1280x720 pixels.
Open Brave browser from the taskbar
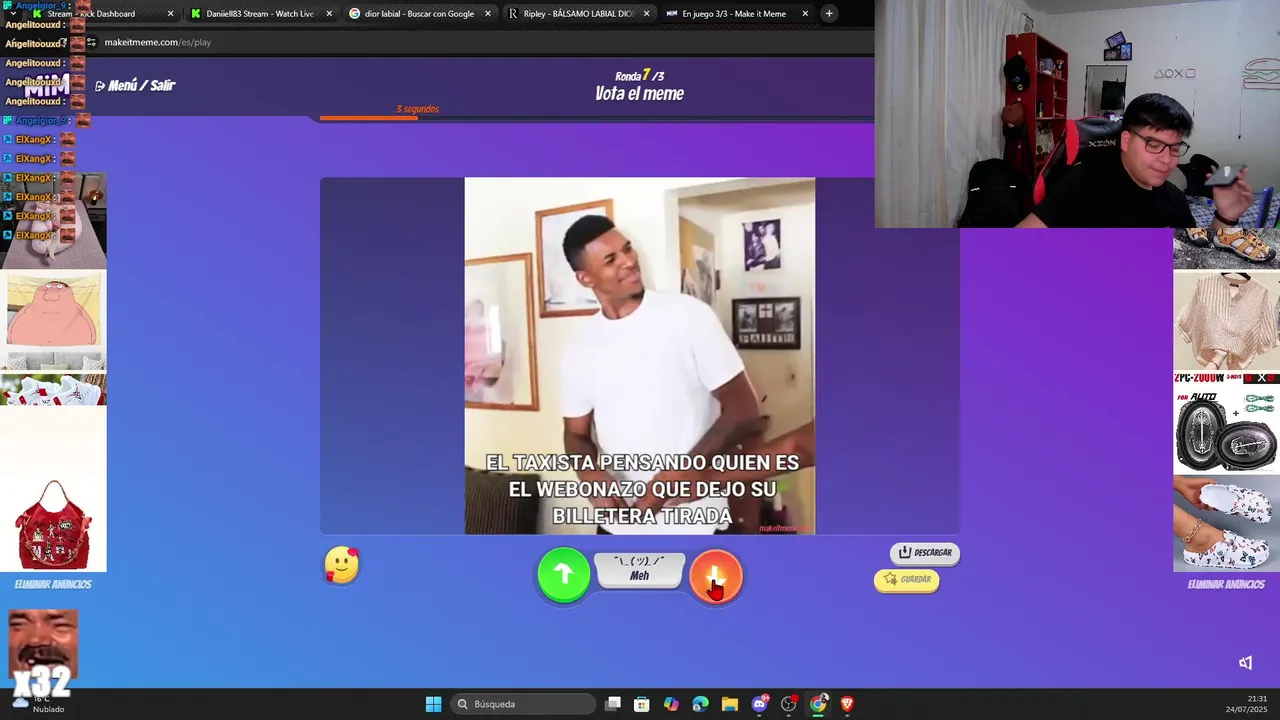(847, 704)
